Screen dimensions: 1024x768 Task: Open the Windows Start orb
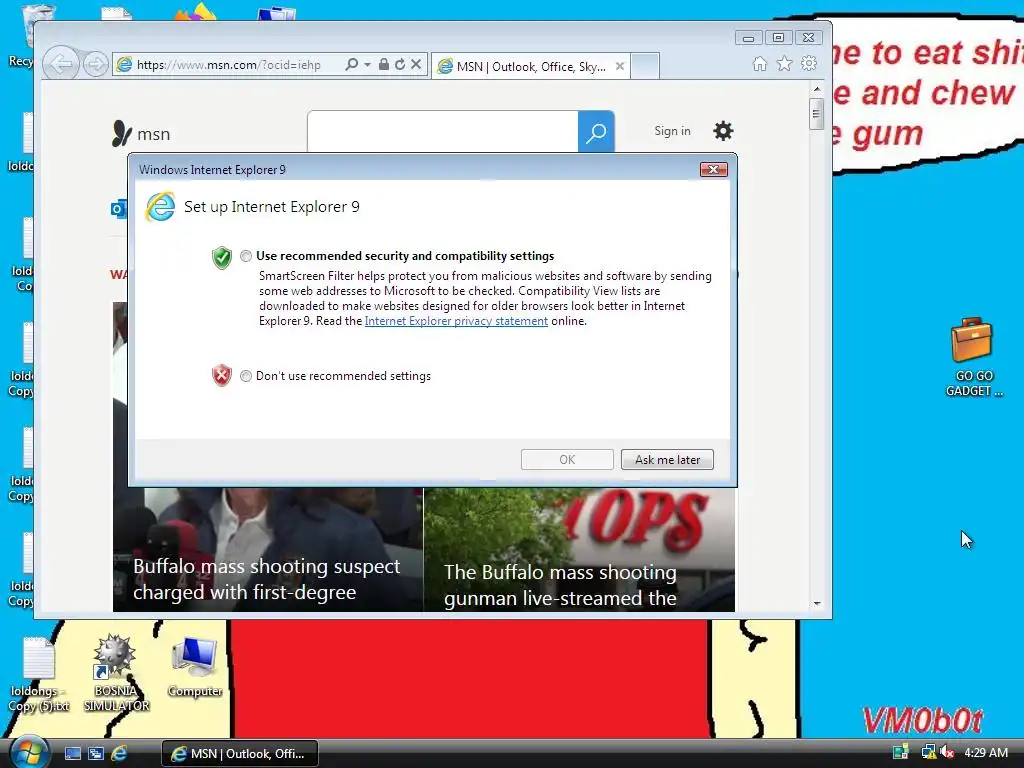pos(29,753)
